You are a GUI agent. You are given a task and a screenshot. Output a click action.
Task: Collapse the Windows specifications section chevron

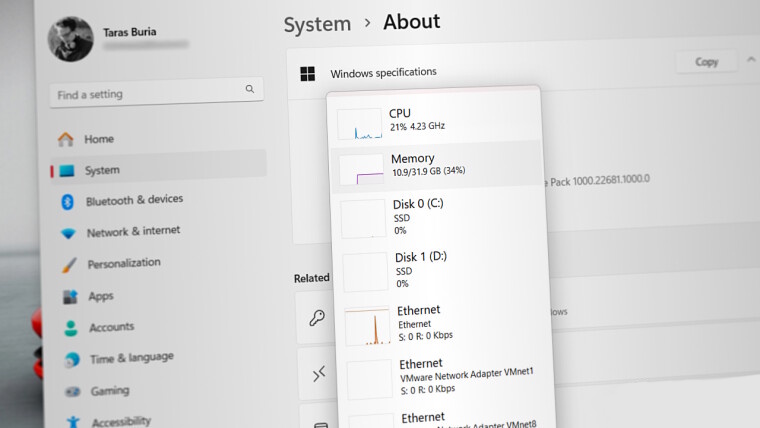point(751,61)
